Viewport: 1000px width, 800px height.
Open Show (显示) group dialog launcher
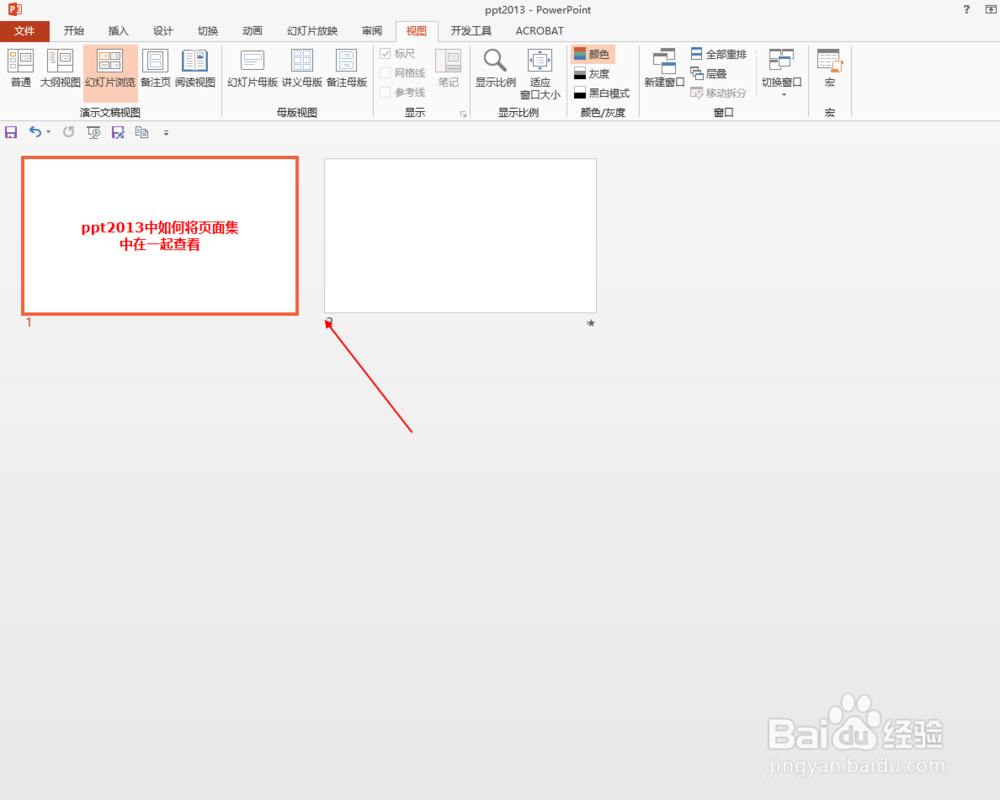(x=463, y=114)
